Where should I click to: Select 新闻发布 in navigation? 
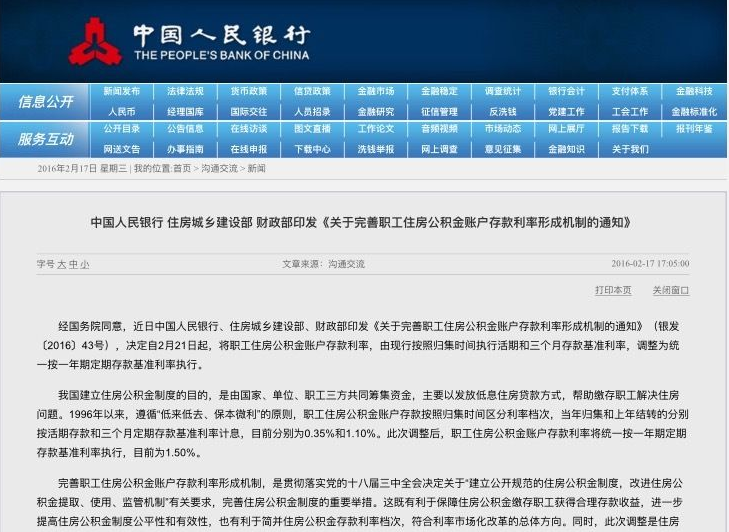pyautogui.click(x=121, y=92)
